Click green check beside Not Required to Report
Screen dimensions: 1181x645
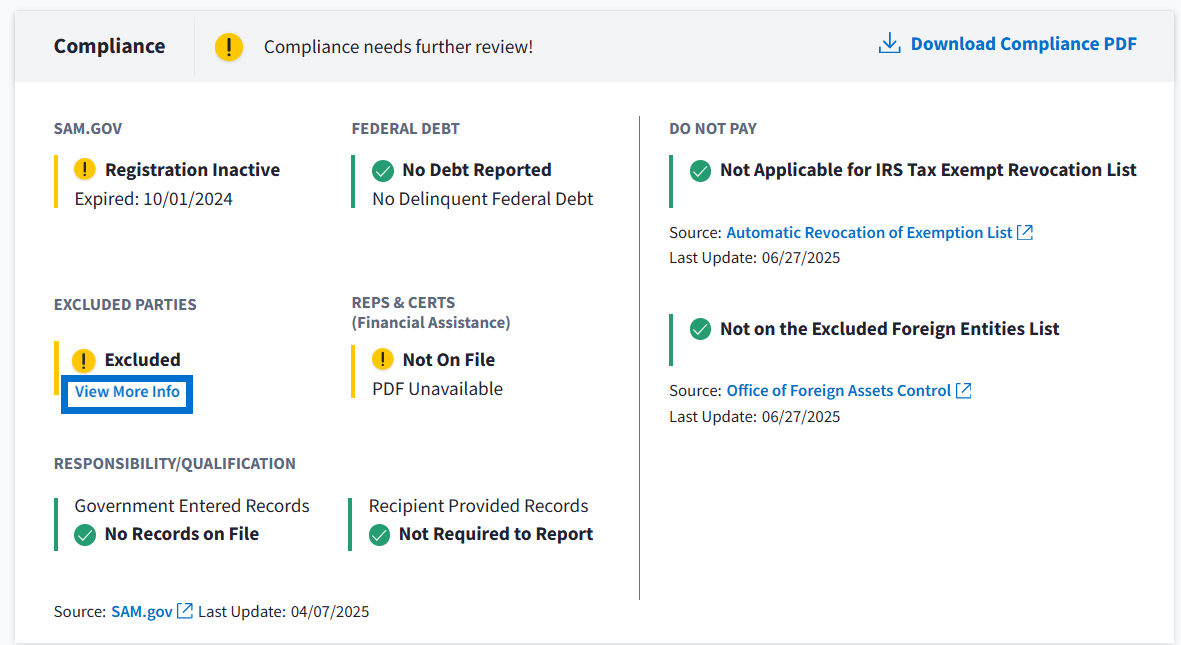pyautogui.click(x=379, y=535)
